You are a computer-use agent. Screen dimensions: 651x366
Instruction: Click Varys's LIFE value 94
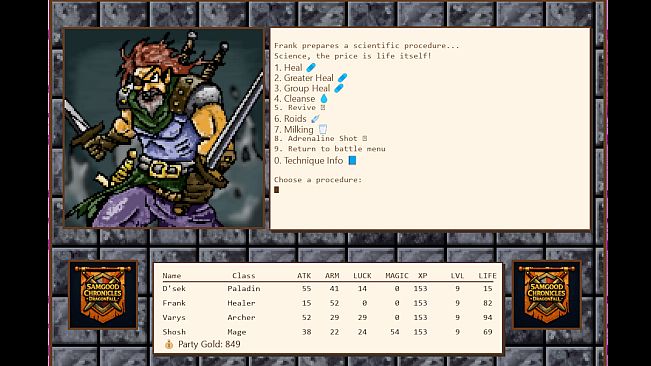pos(488,317)
